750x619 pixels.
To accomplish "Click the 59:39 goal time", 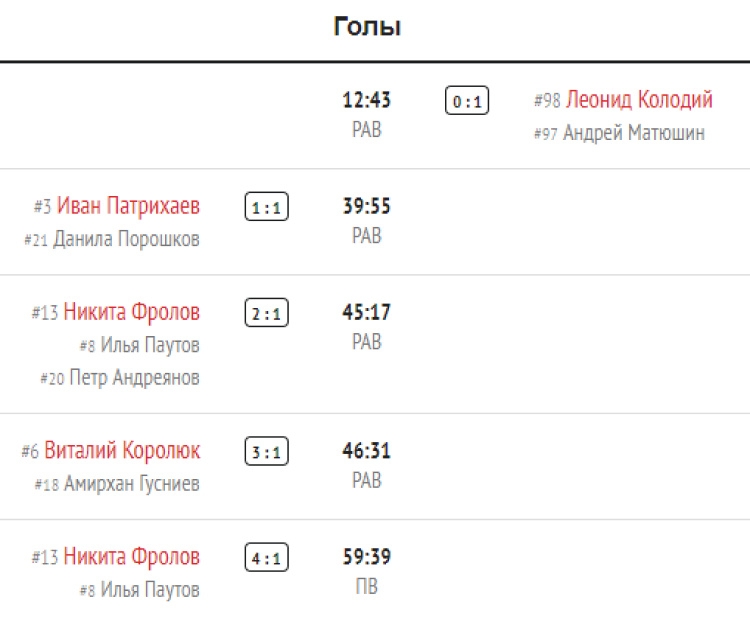I will click(x=367, y=557).
